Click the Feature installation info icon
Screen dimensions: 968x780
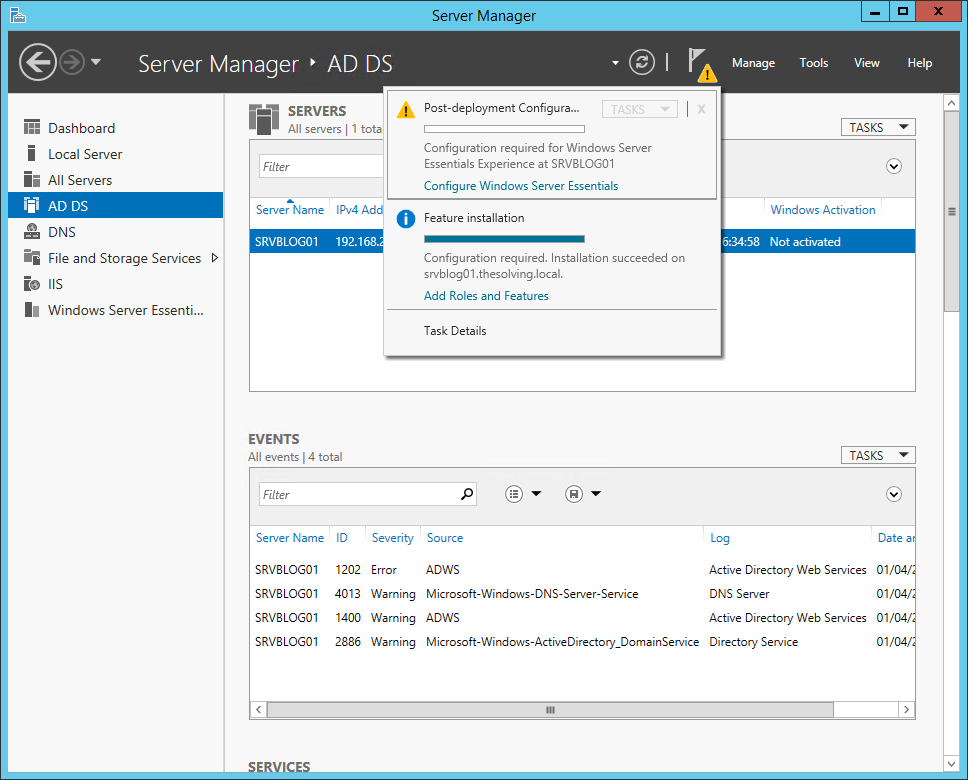406,219
